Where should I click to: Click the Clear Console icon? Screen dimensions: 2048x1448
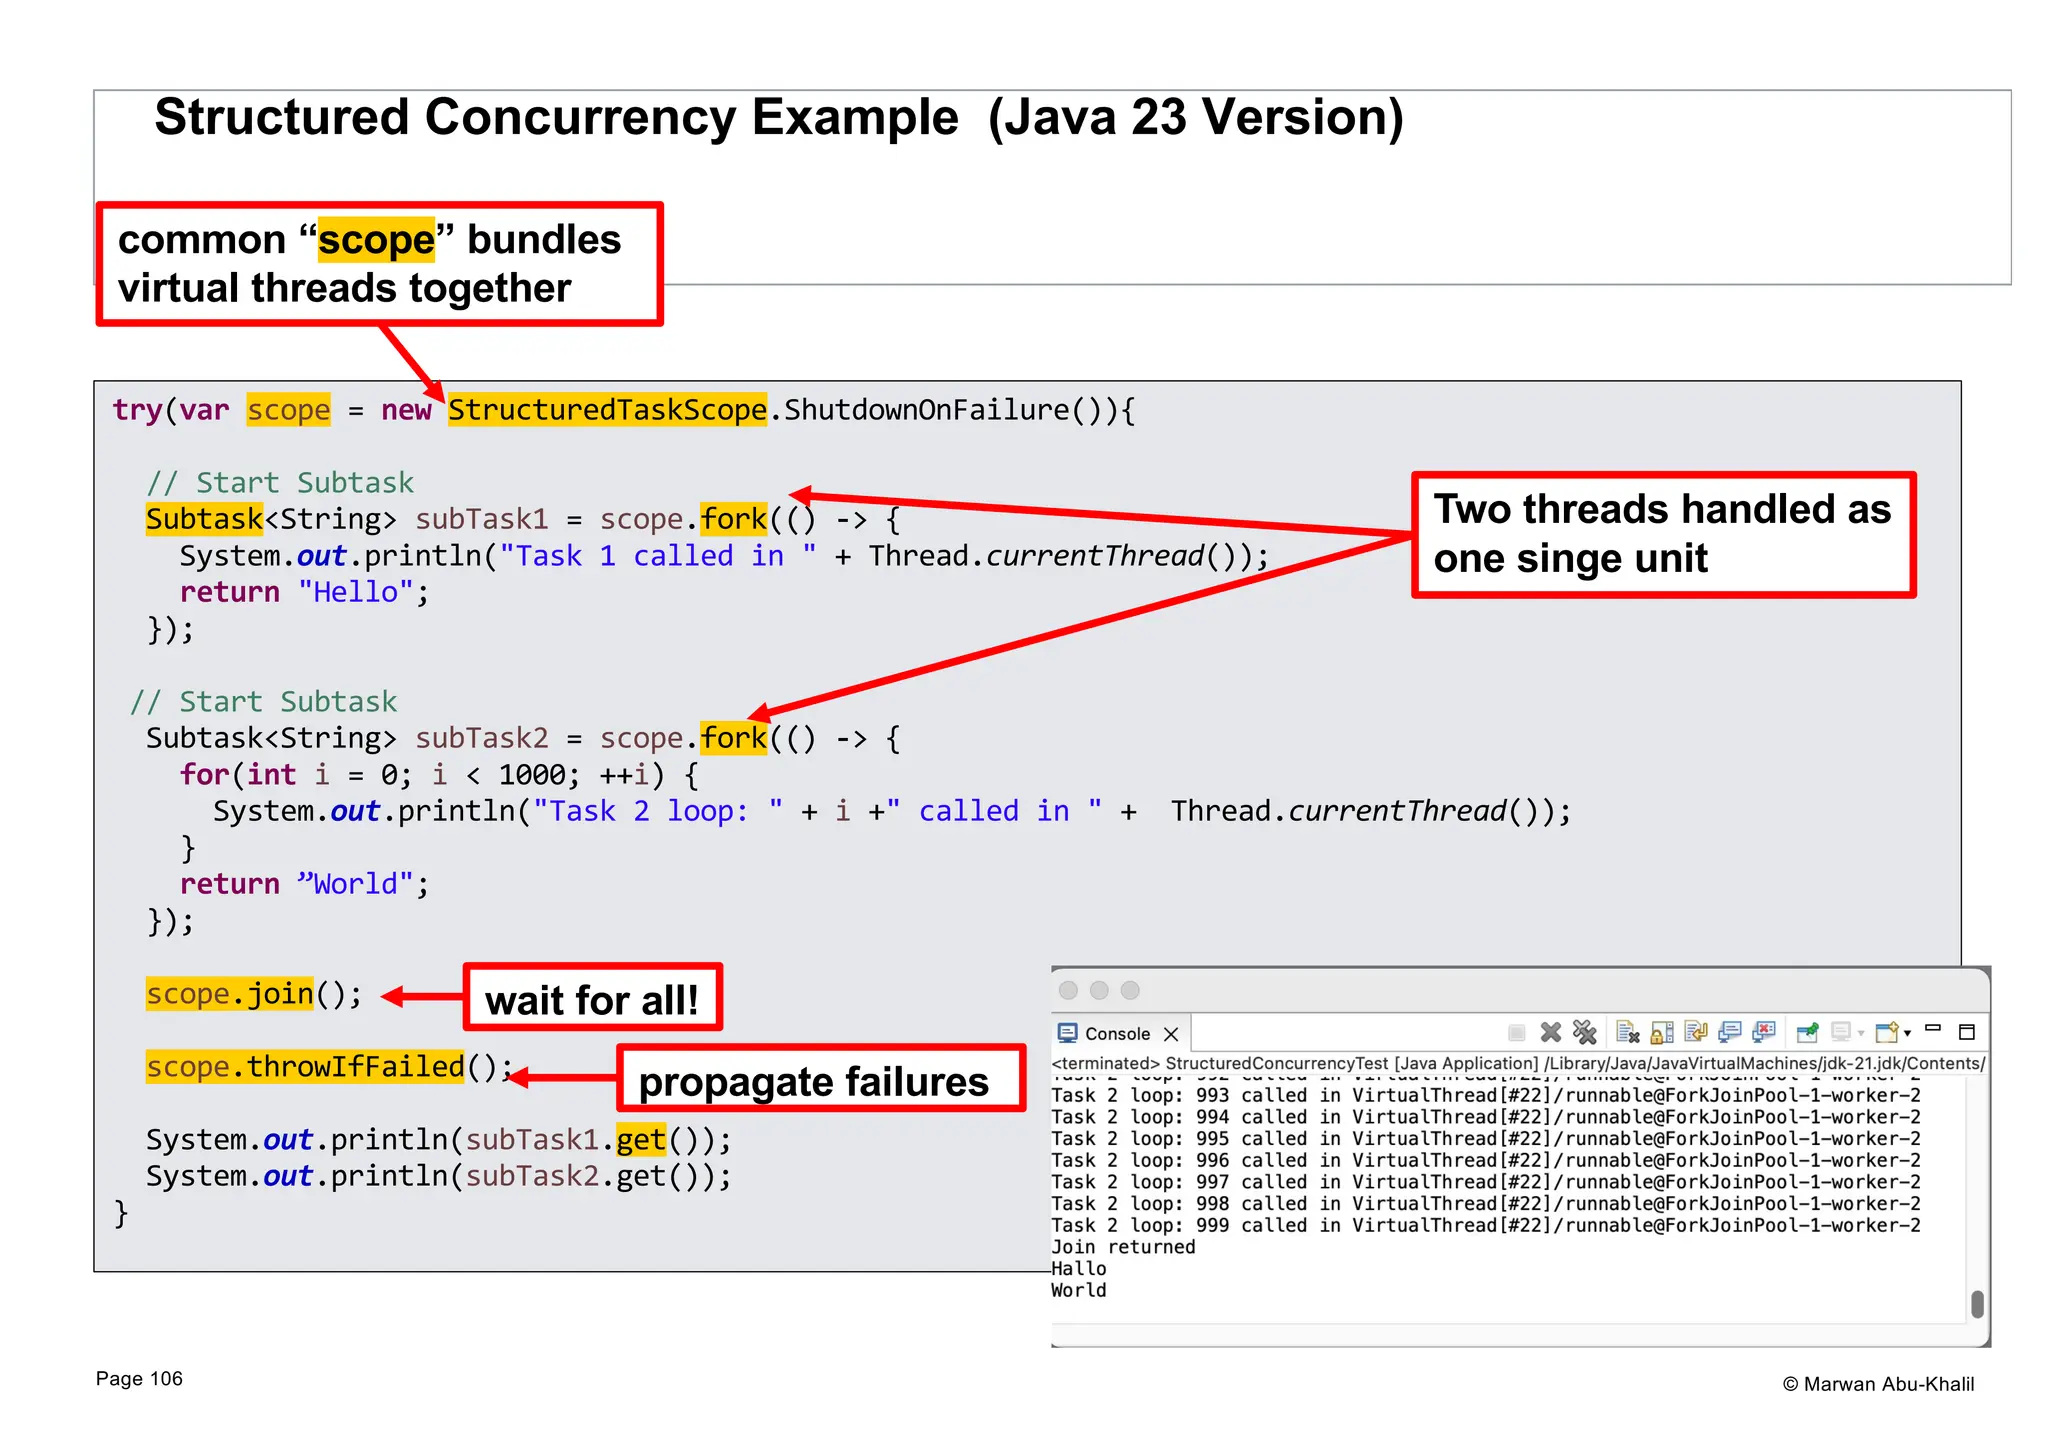[1627, 1032]
